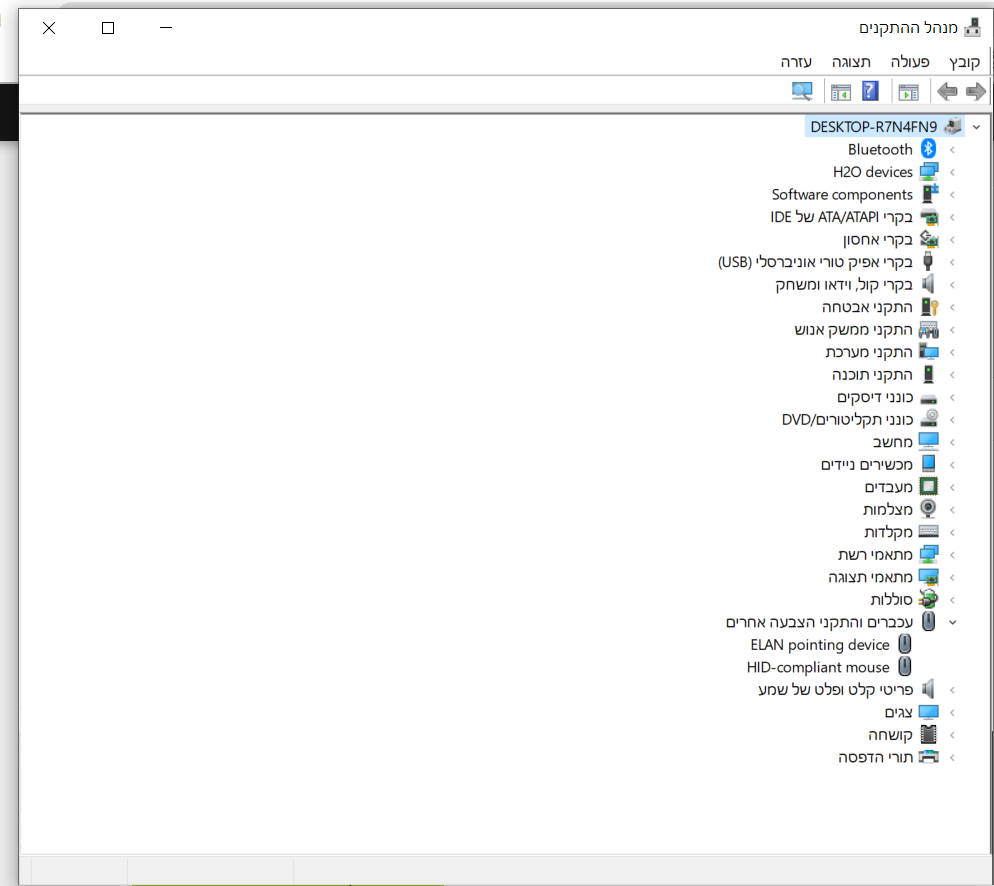Click the security devices key icon (התקני אבטחה)

(x=929, y=307)
